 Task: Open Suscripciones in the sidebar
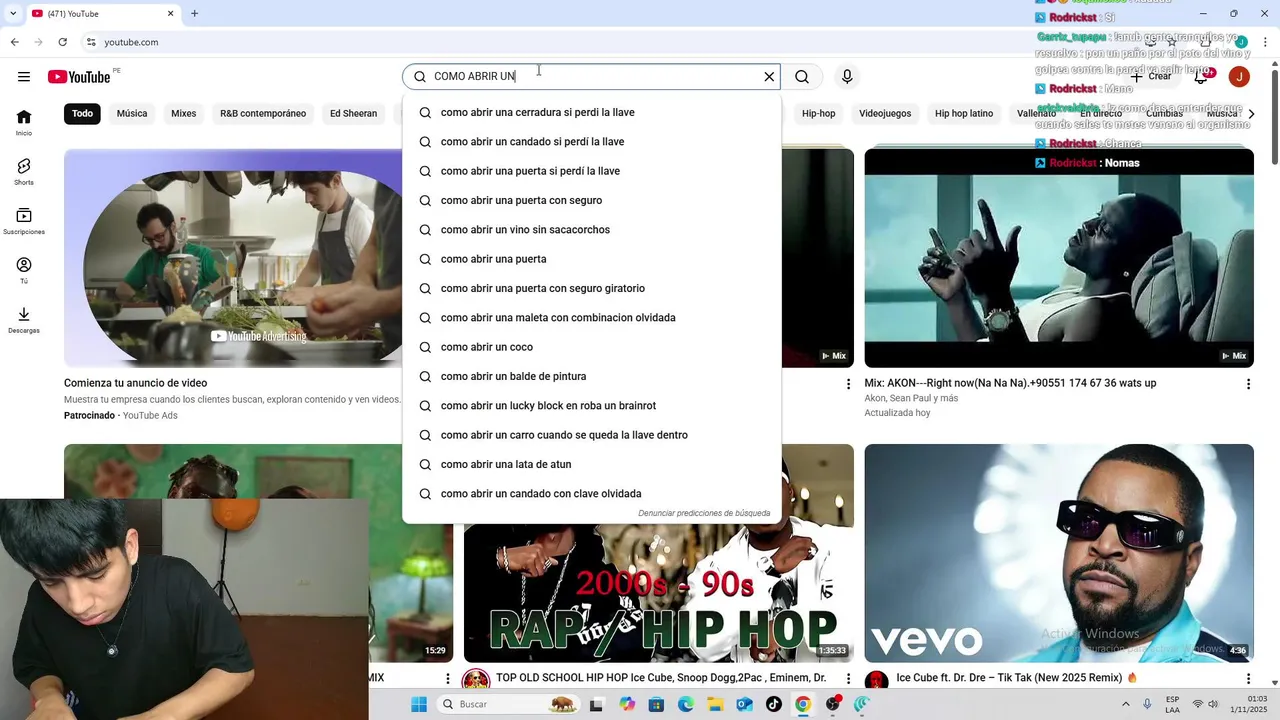pos(24,221)
